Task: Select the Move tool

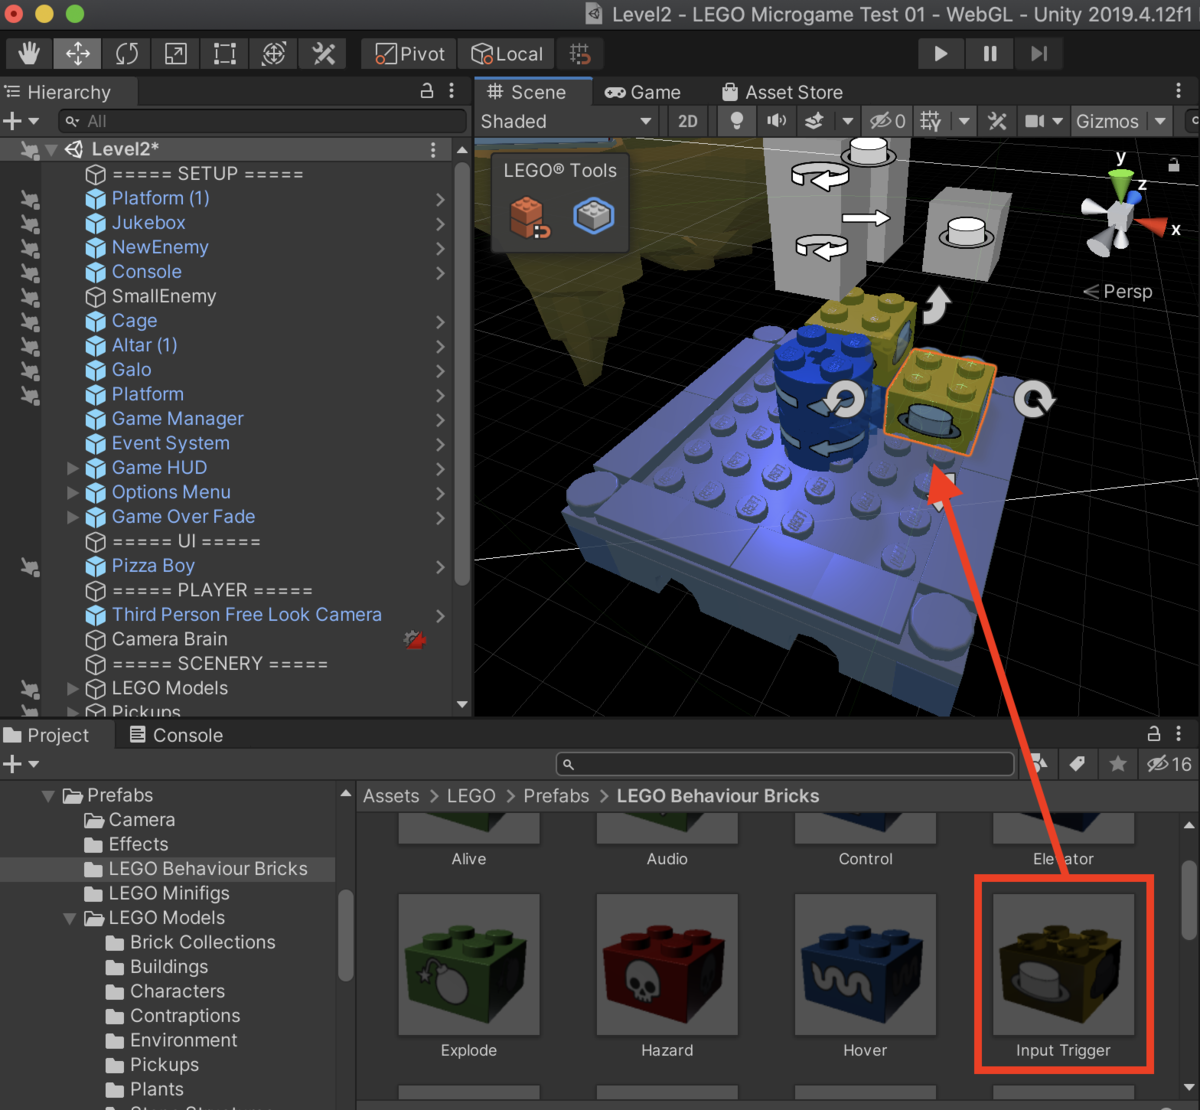Action: (78, 54)
